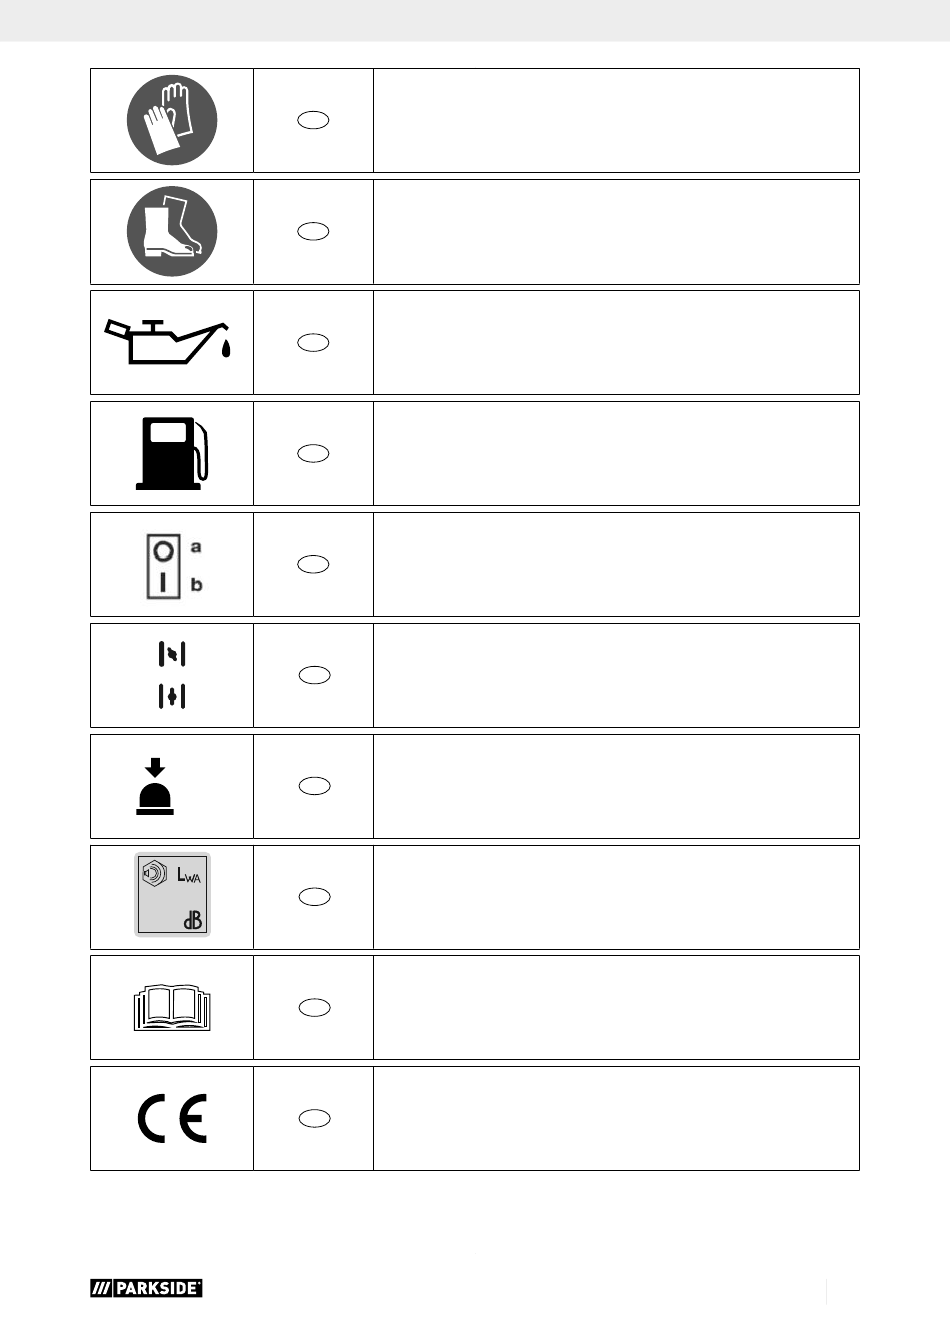The width and height of the screenshot is (950, 1344).
Task: Click the oval next to fuel pump
Action: tap(314, 453)
